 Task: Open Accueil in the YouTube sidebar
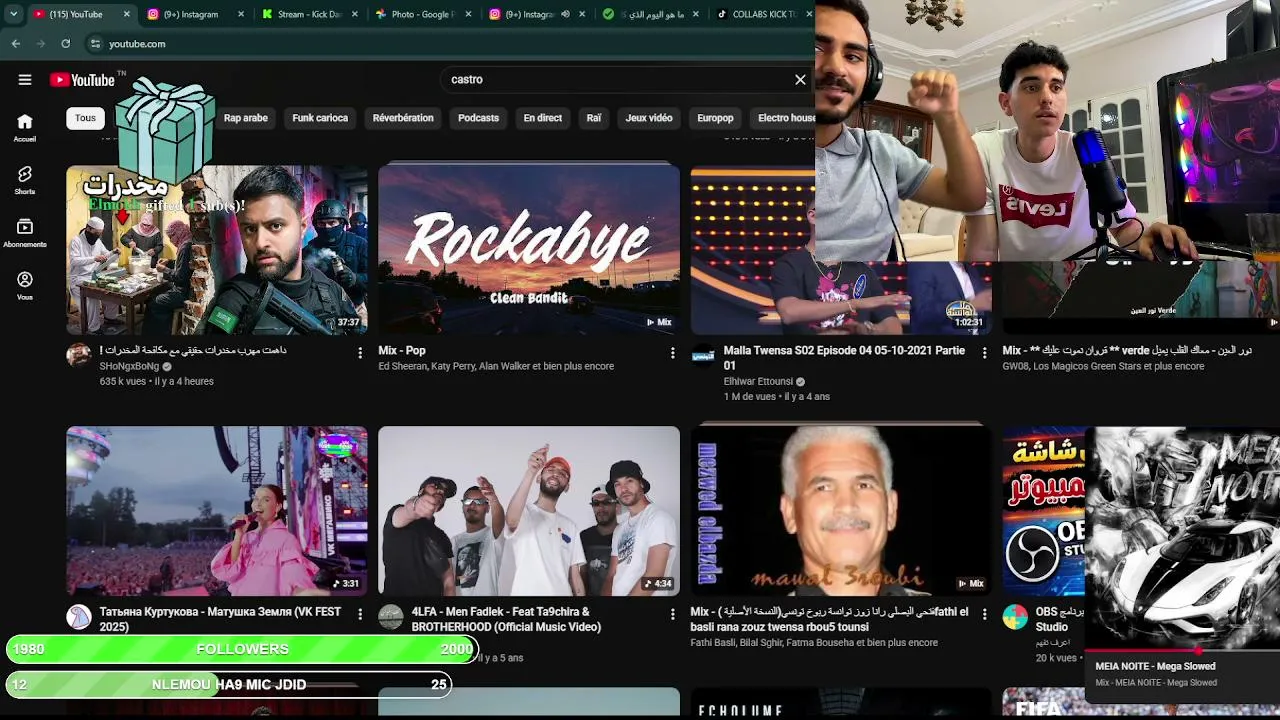pyautogui.click(x=25, y=127)
